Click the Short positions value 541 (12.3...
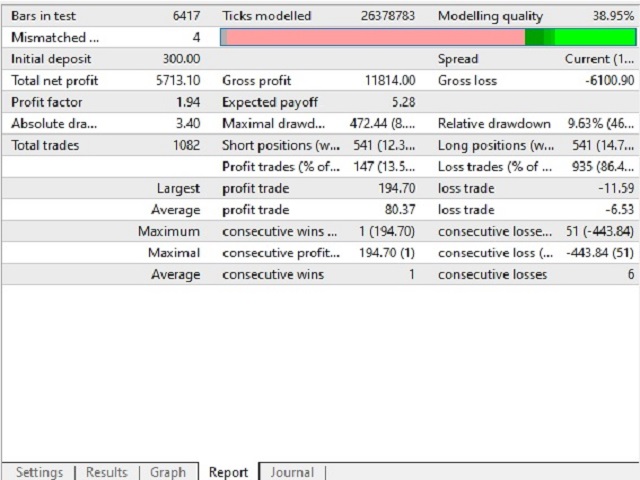Viewport: 640px width, 480px height. pyautogui.click(x=384, y=145)
